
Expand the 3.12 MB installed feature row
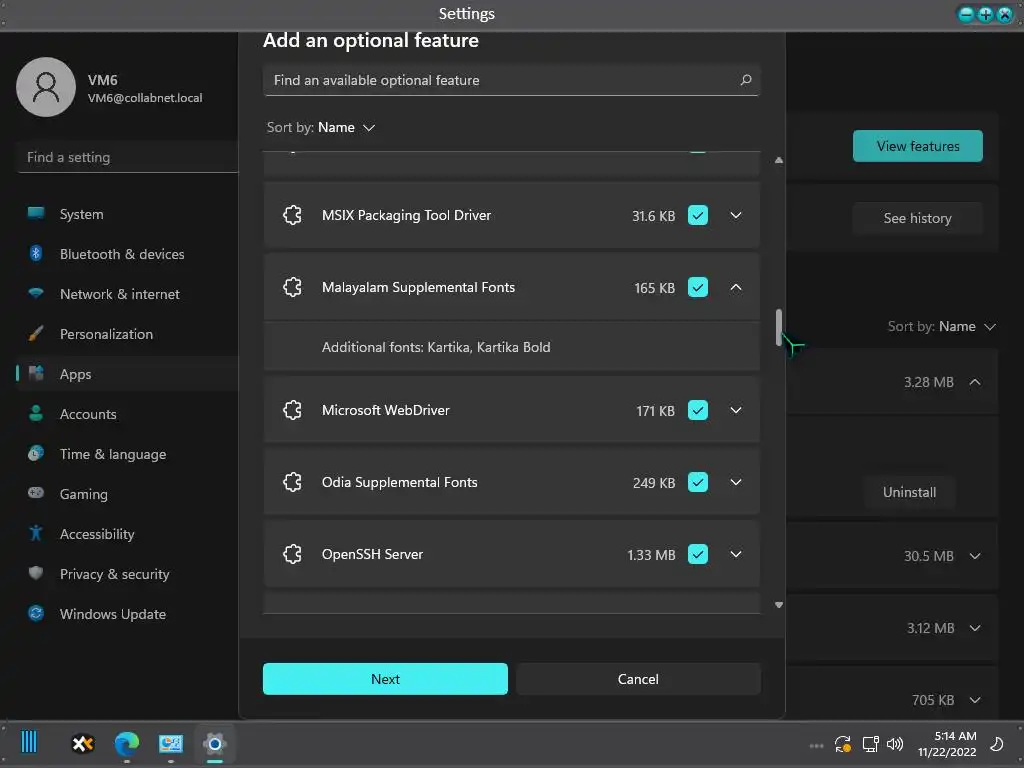[975, 628]
